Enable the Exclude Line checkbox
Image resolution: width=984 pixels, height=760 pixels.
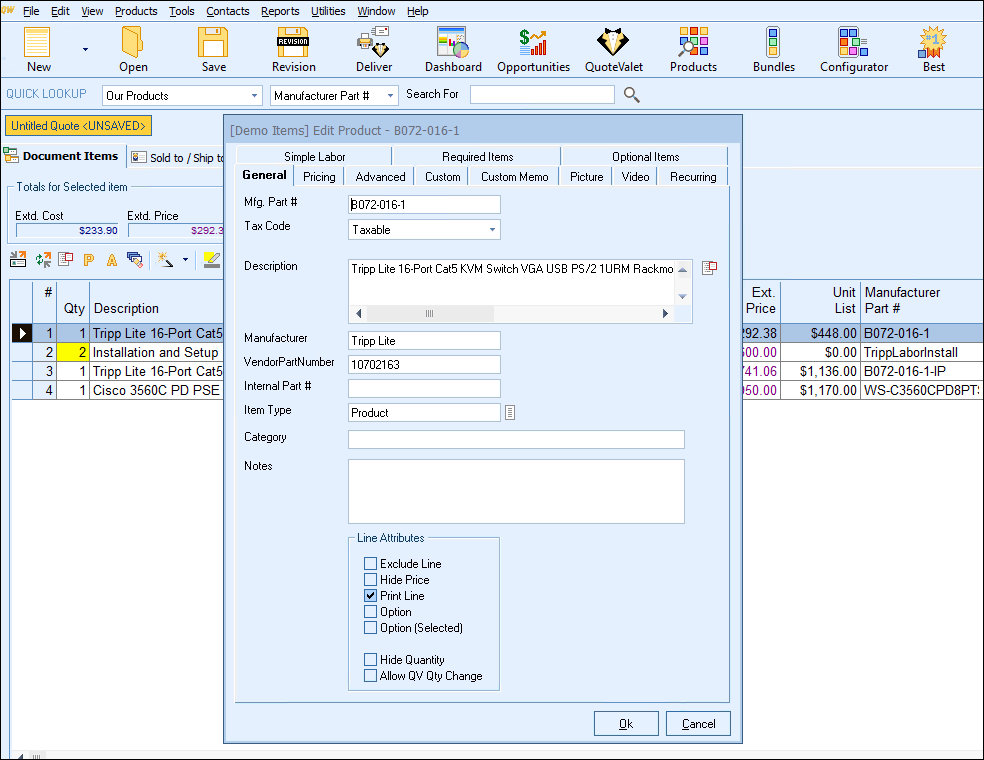[371, 564]
